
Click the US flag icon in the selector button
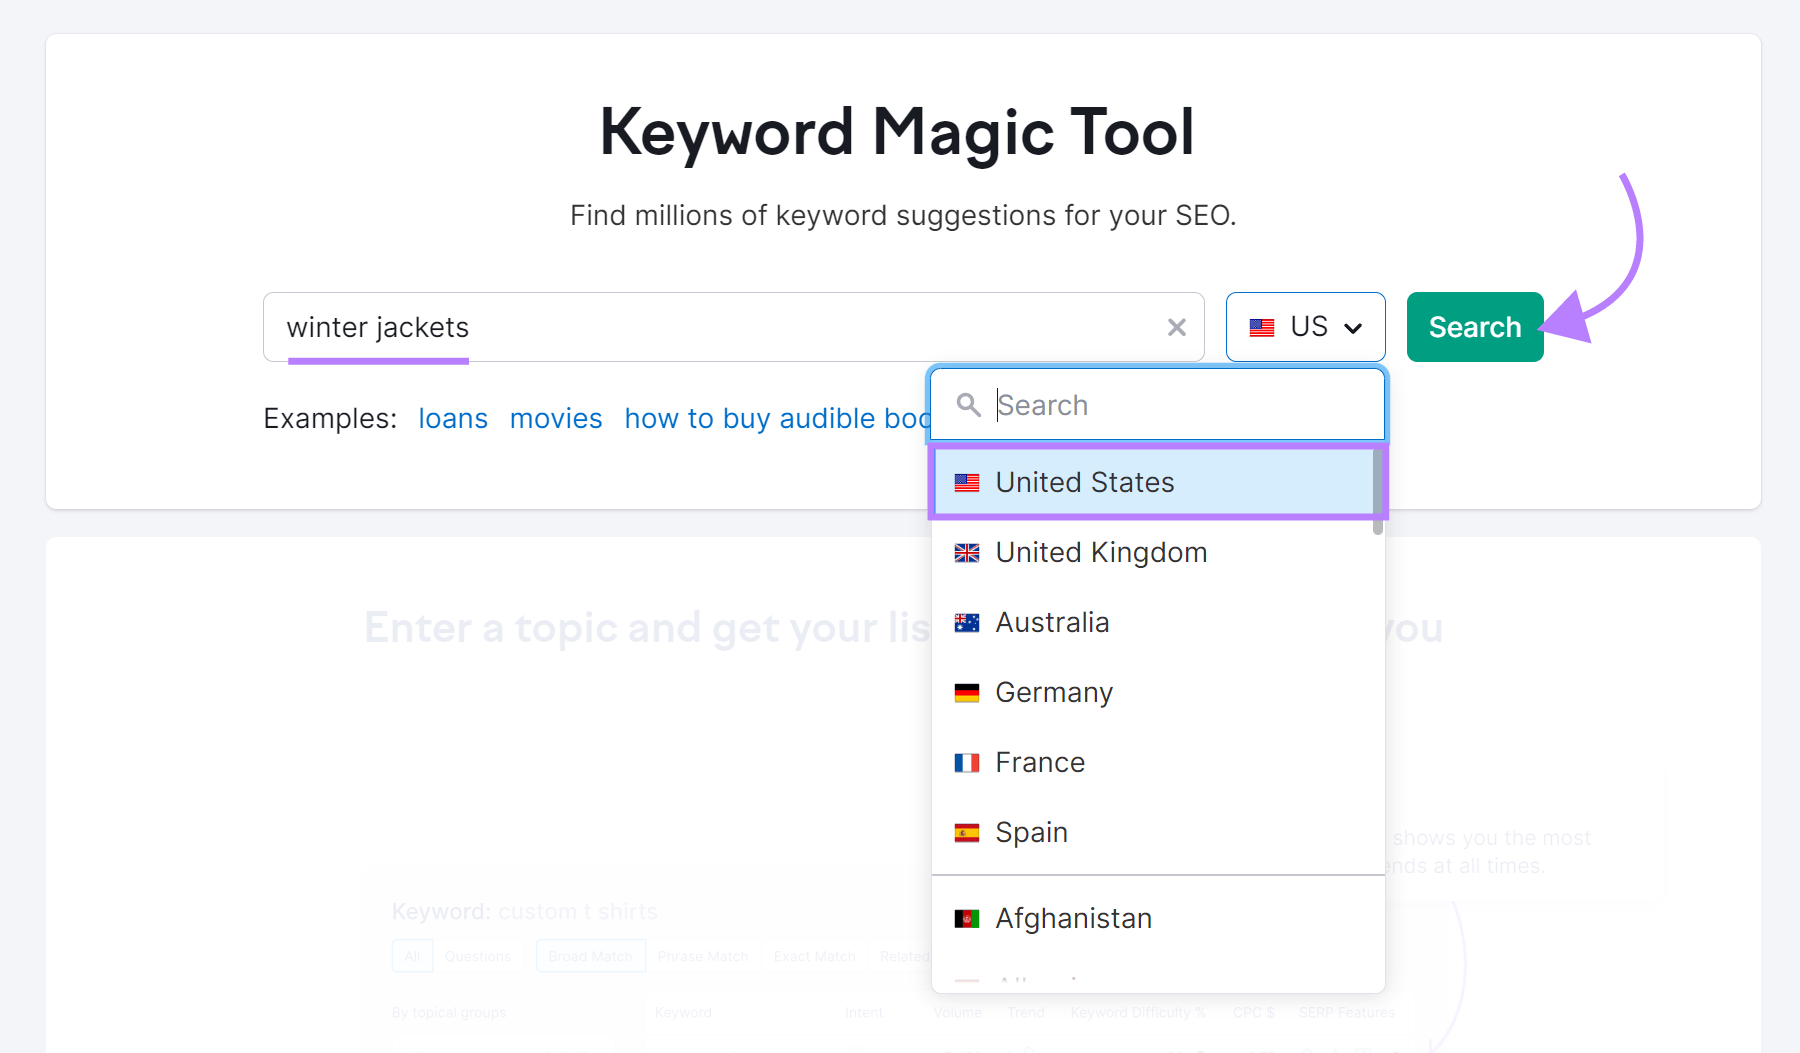tap(1261, 326)
